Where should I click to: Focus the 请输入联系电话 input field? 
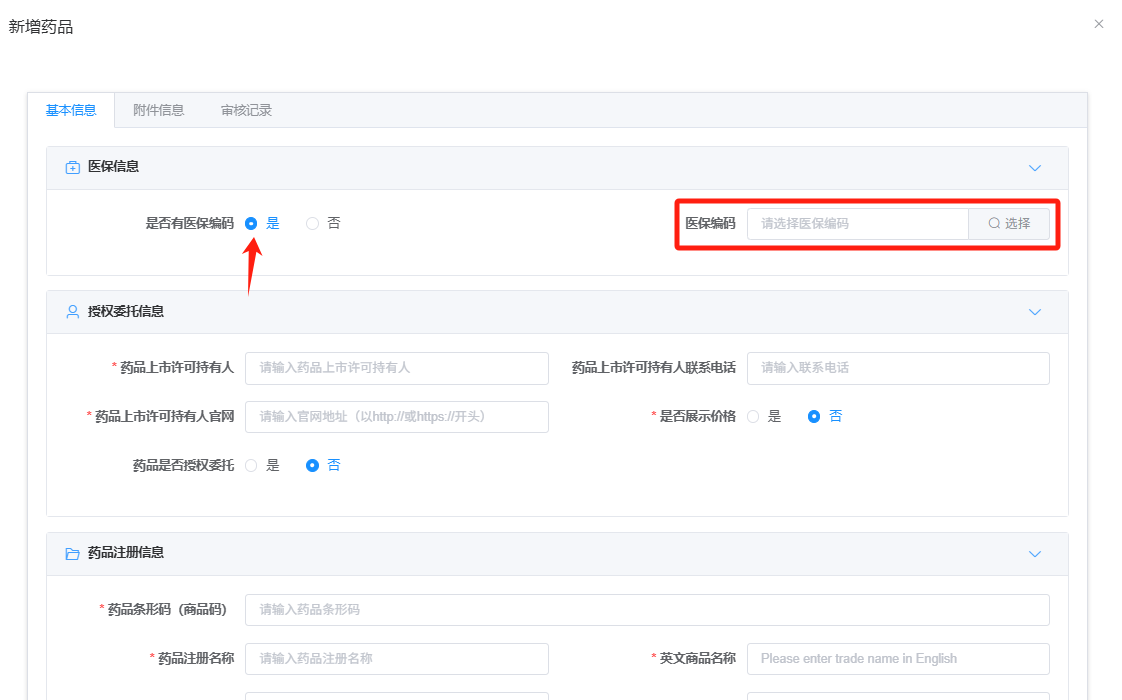[898, 368]
